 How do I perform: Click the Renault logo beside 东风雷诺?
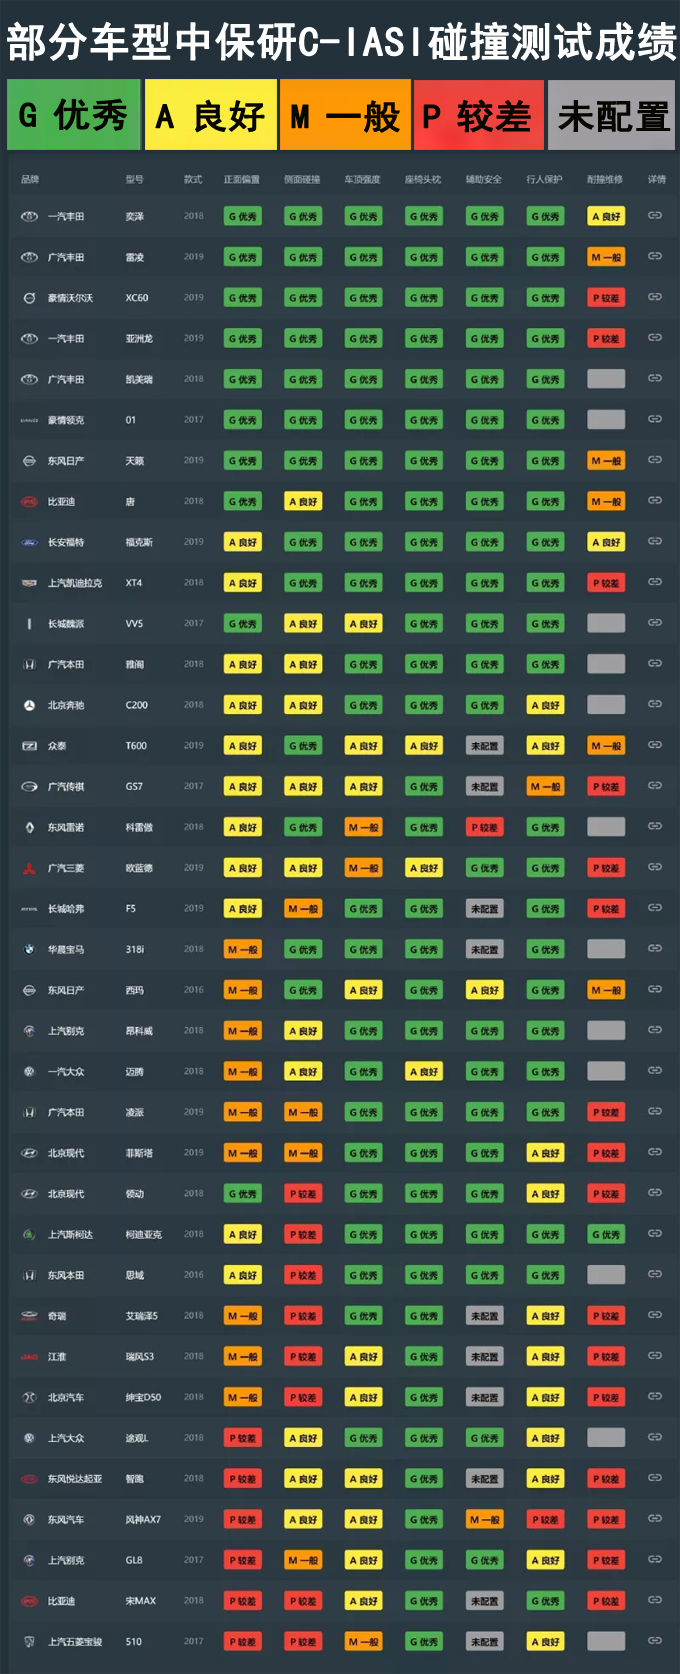coord(29,827)
